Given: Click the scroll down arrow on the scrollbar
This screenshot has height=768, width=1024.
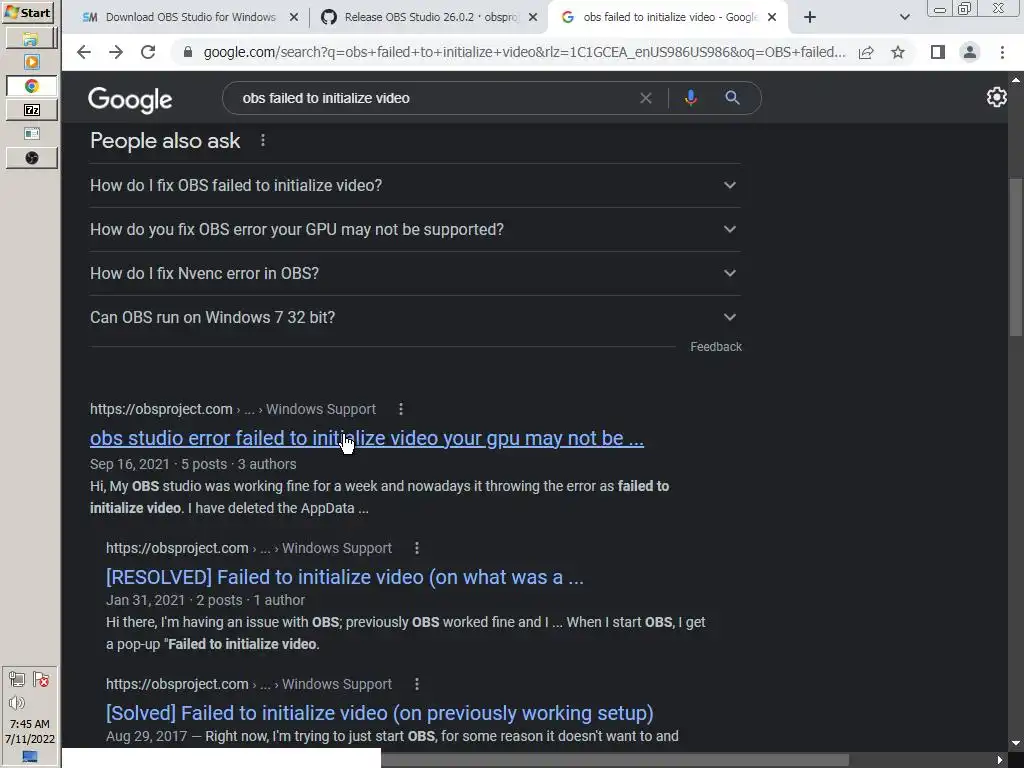Looking at the screenshot, I should click(1016, 743).
